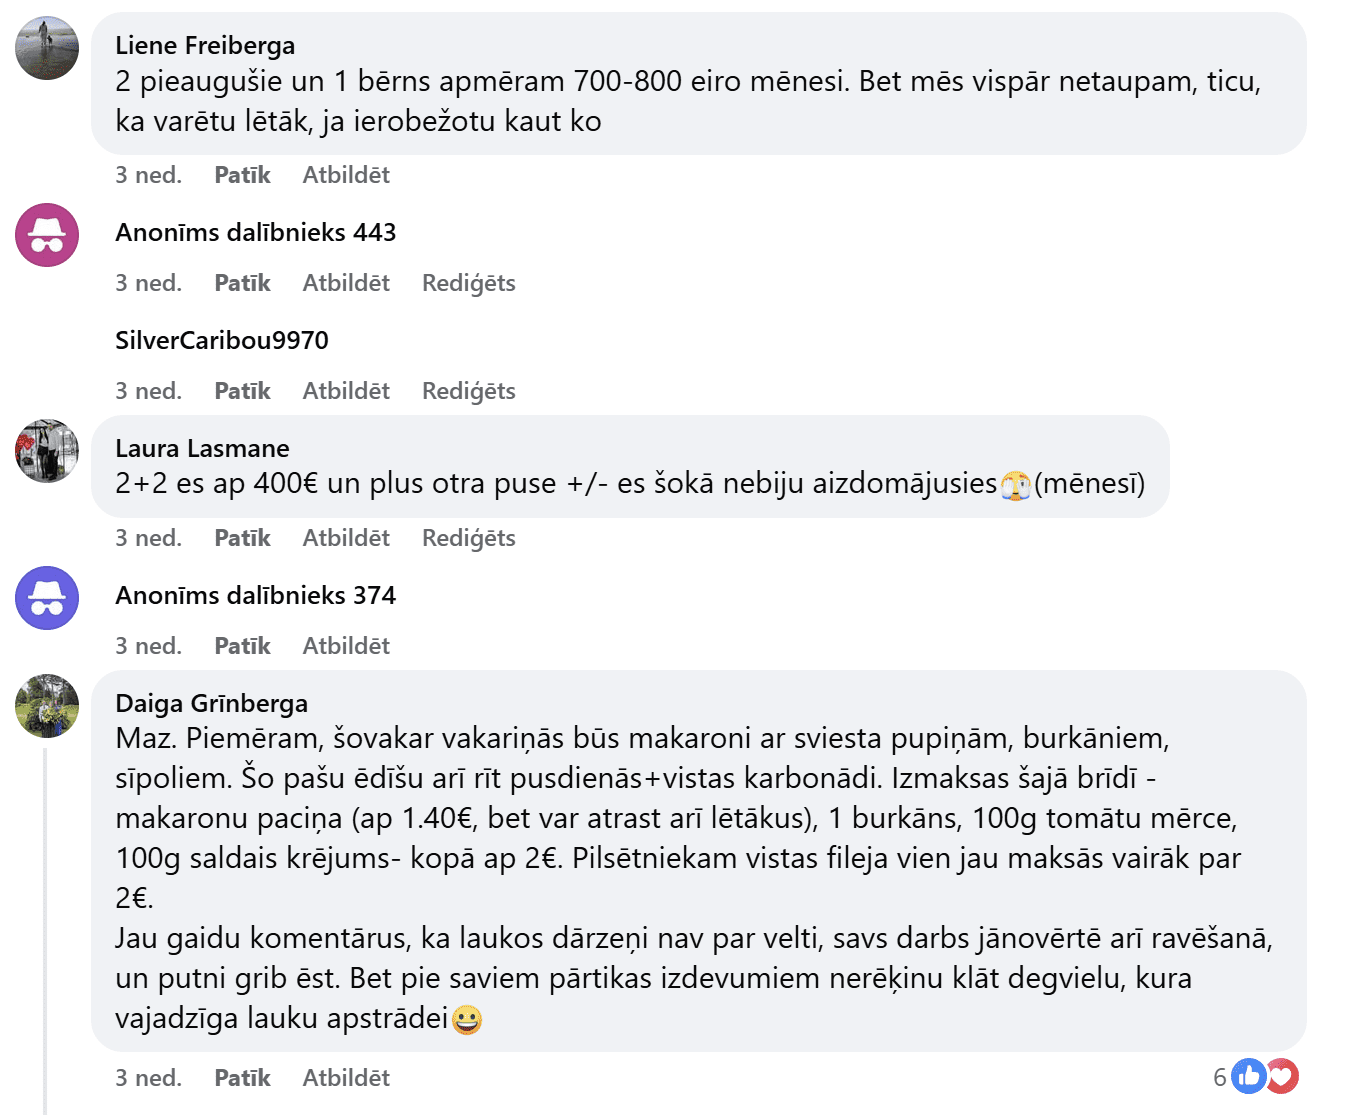Click the SilverCaribou9970 username
1351x1115 pixels.
point(222,340)
